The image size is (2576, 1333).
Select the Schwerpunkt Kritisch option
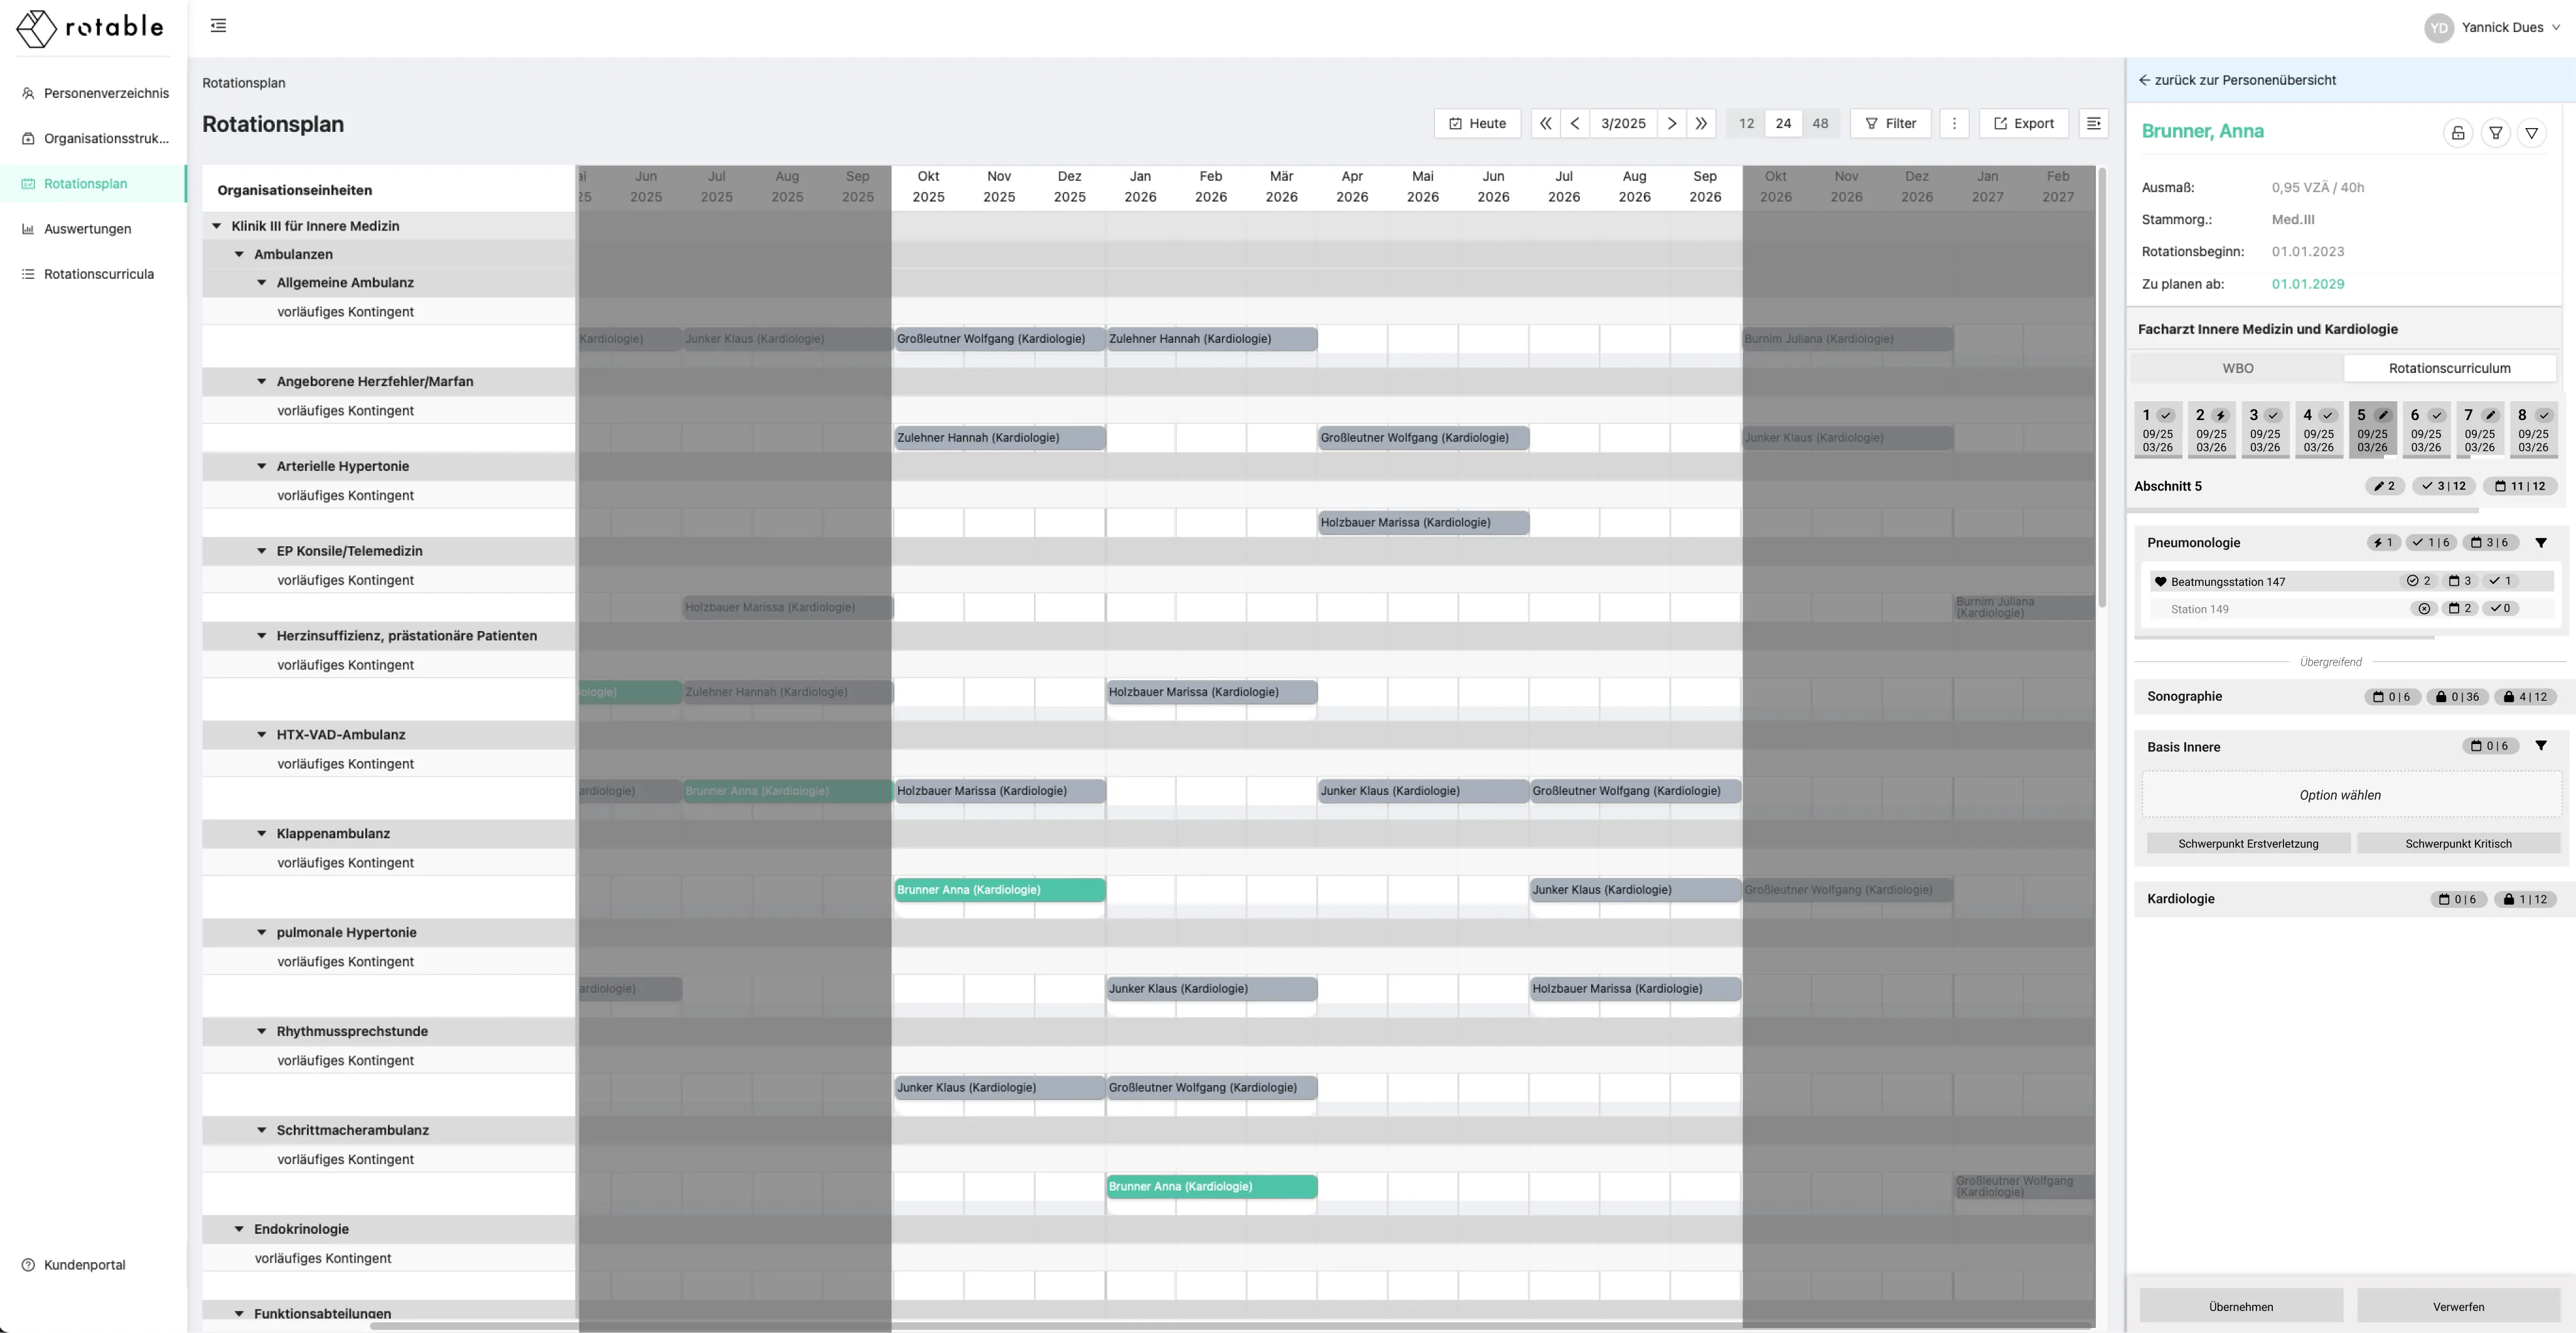[2458, 843]
